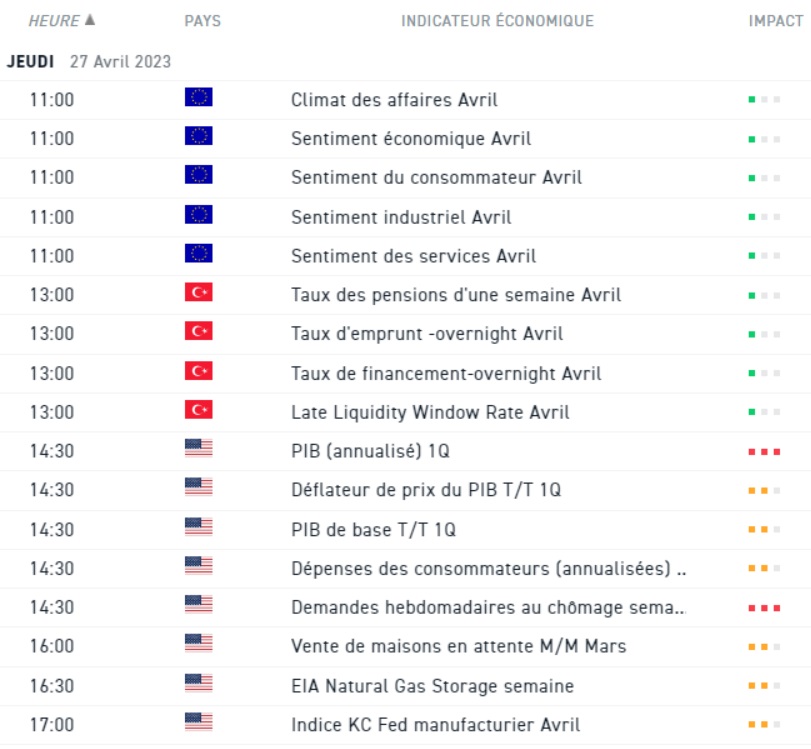Viewport: 811px width, 749px height.
Task: Click the JEUDI 27 Avril 2023 date header
Action: [89, 61]
